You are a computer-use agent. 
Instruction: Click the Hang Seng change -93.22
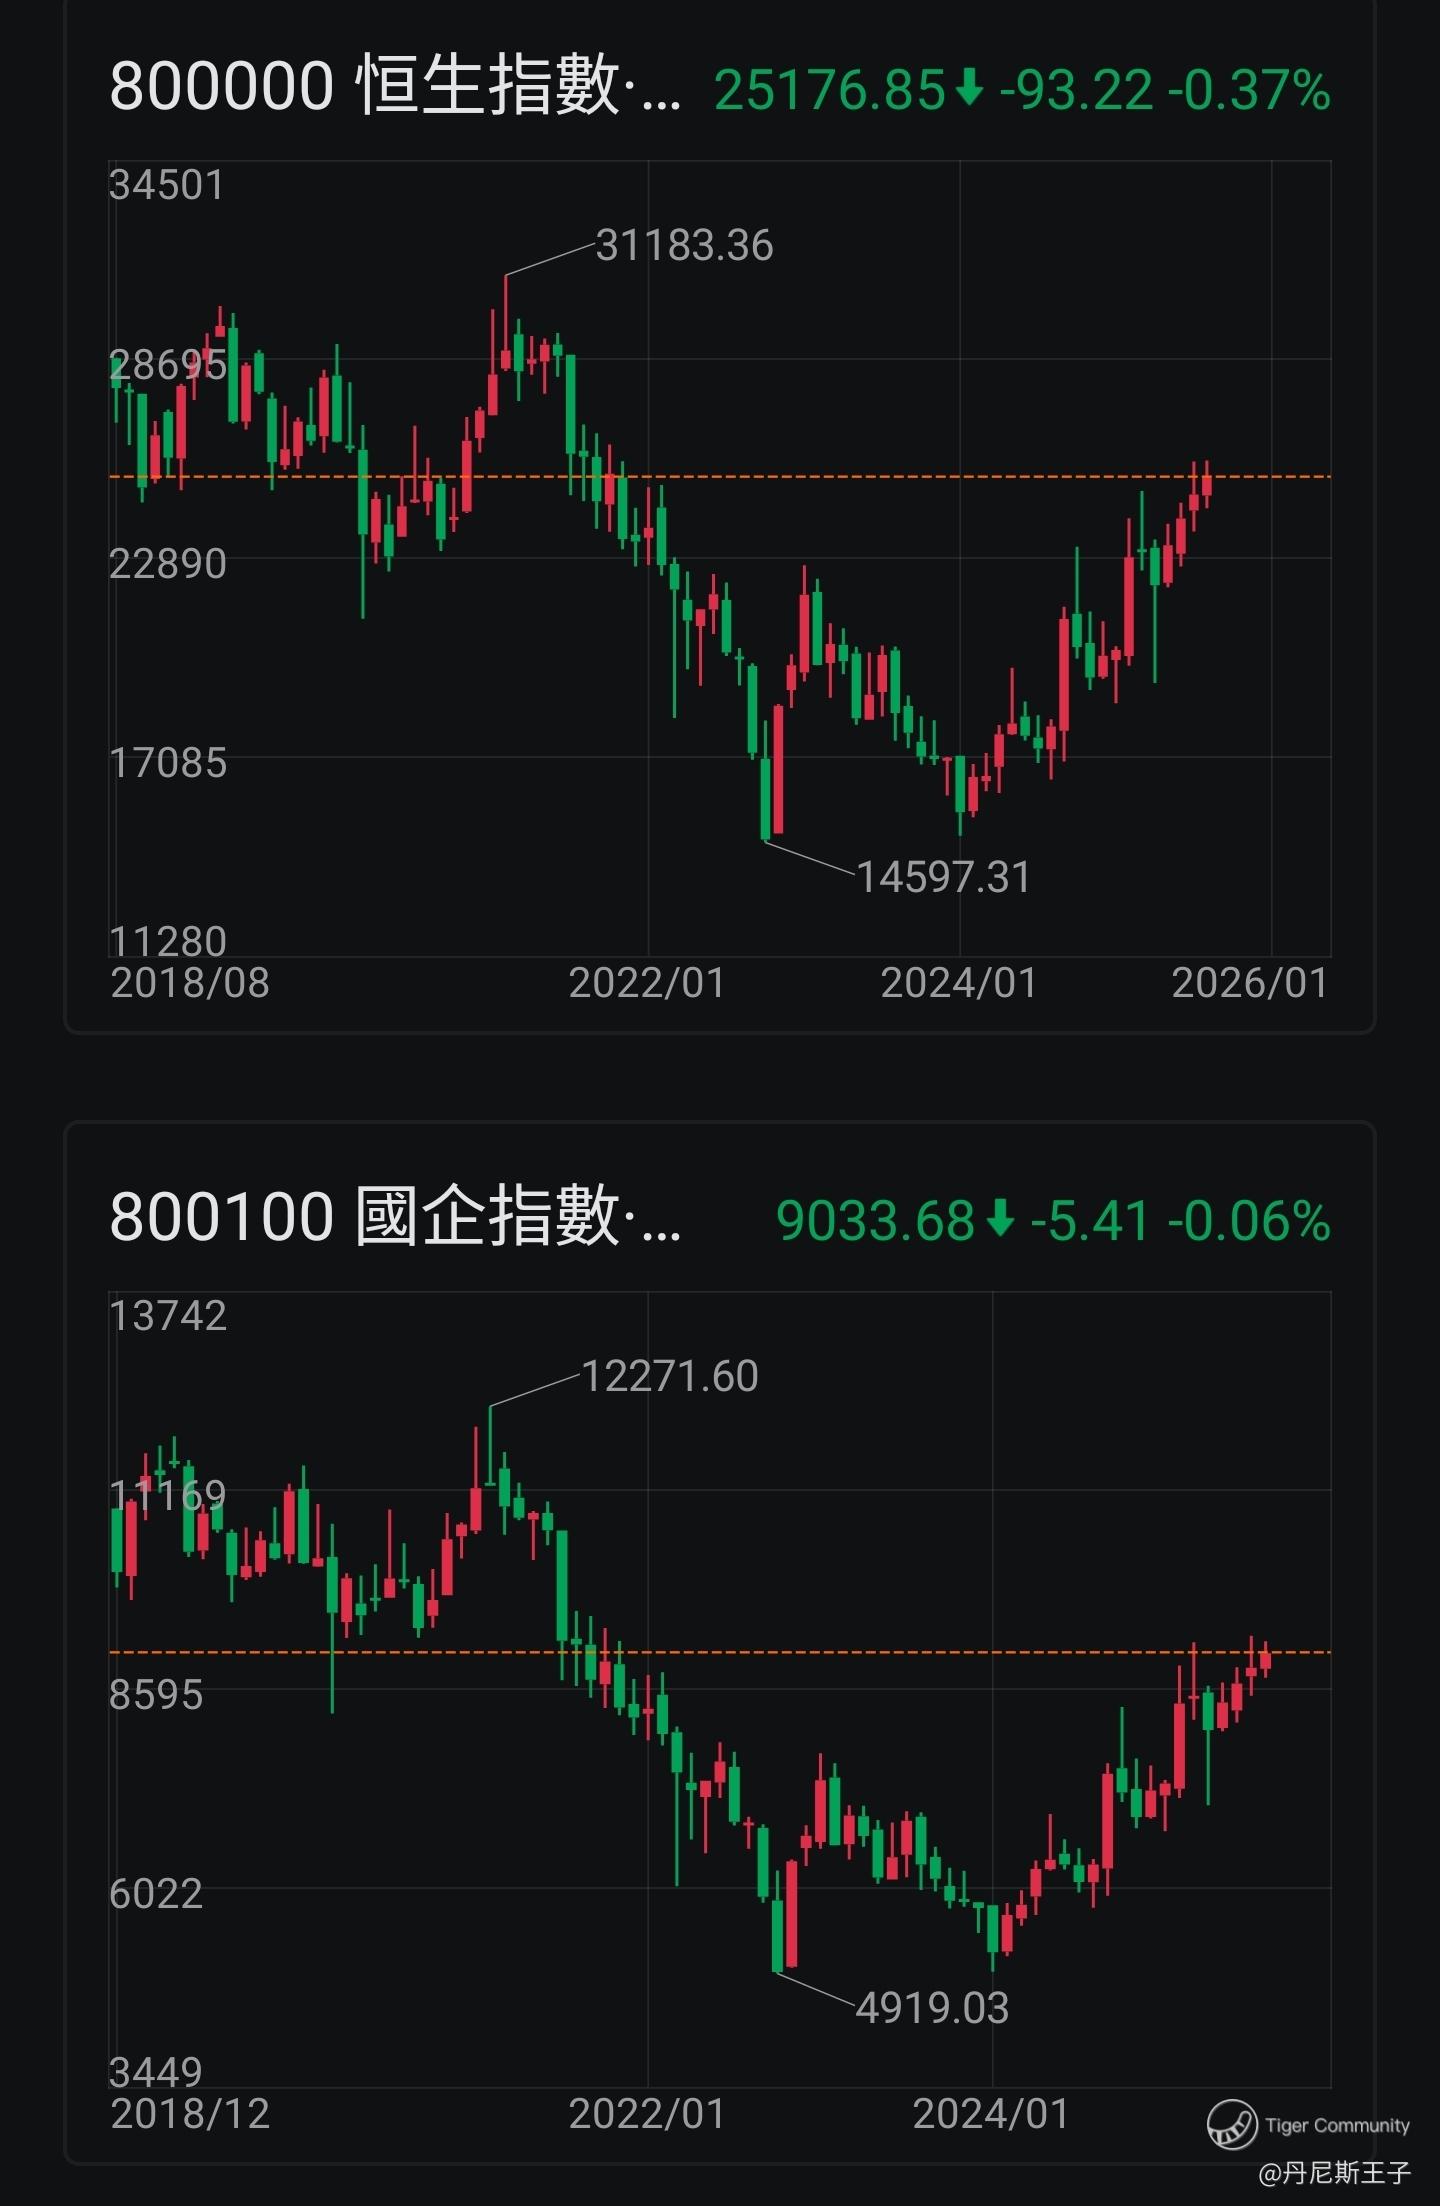click(x=1076, y=91)
